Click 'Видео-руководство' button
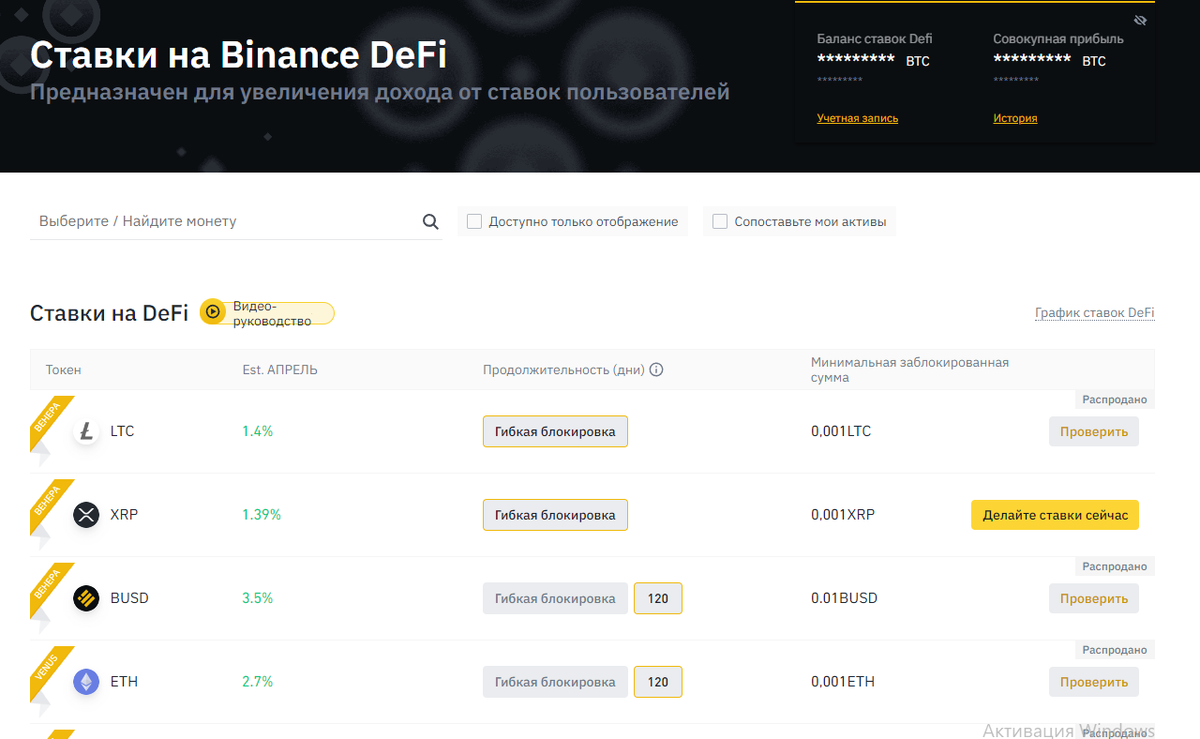1200x739 pixels. (x=267, y=313)
